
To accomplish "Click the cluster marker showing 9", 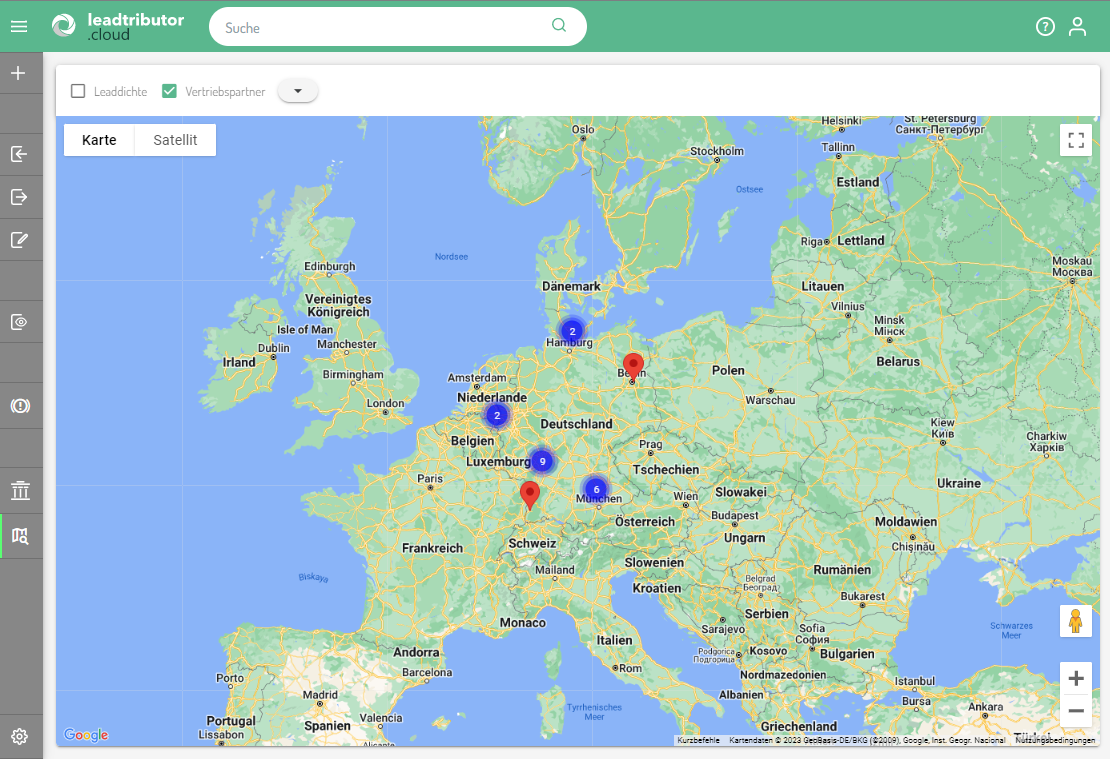I will click(541, 461).
